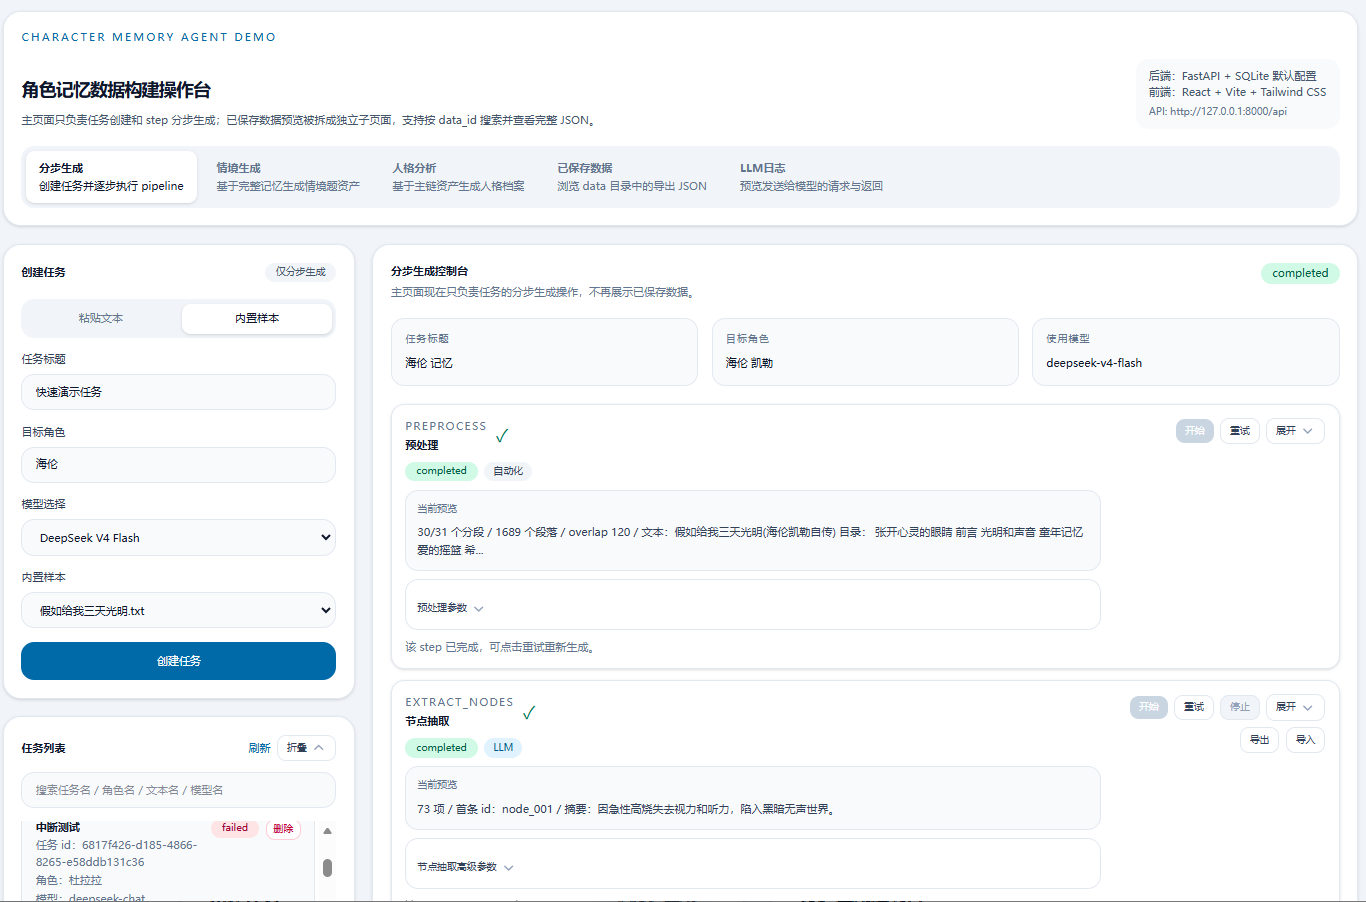Import node extraction data with 导入
This screenshot has width=1366, height=902.
pos(1305,740)
